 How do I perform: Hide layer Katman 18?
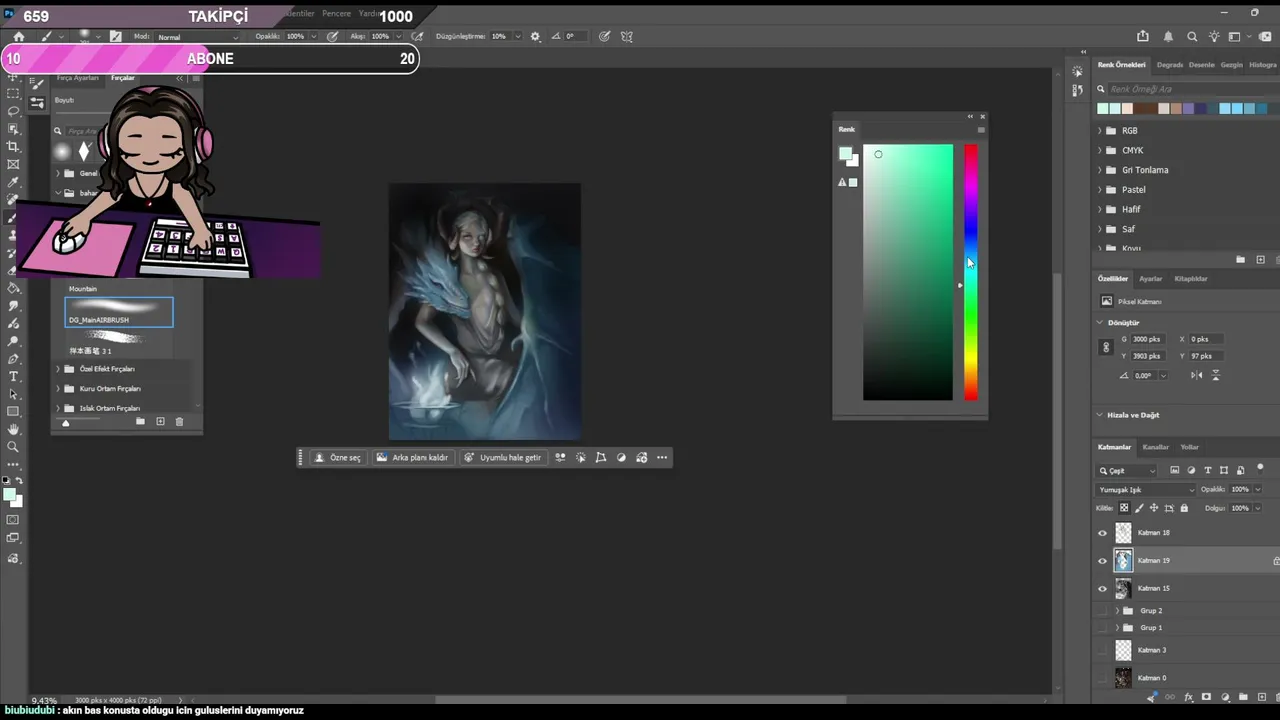(x=1103, y=533)
